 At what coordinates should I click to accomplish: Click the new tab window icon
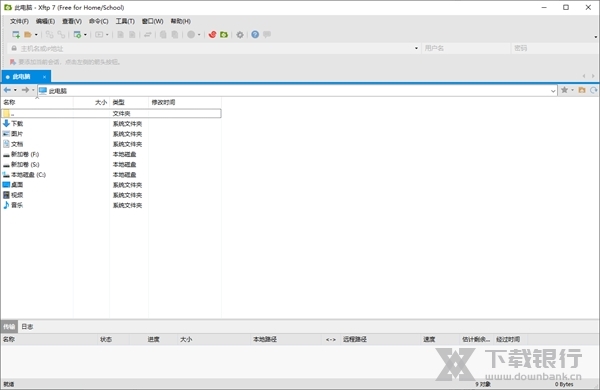[x=77, y=34]
